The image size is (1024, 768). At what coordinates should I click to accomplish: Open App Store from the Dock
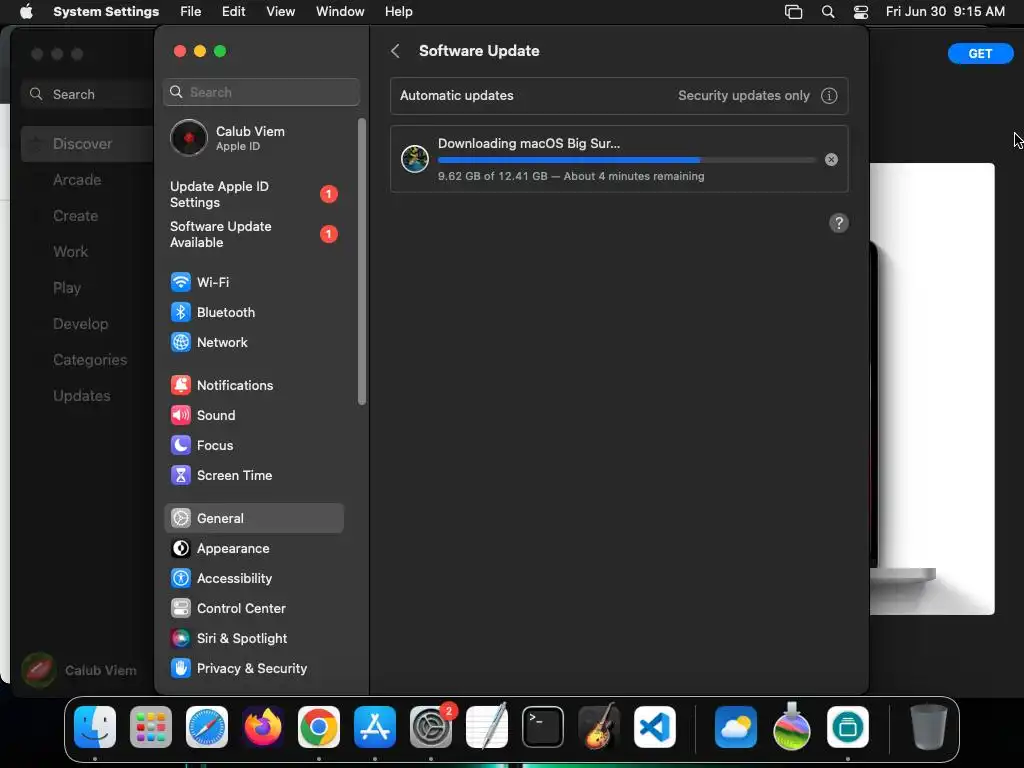[375, 727]
